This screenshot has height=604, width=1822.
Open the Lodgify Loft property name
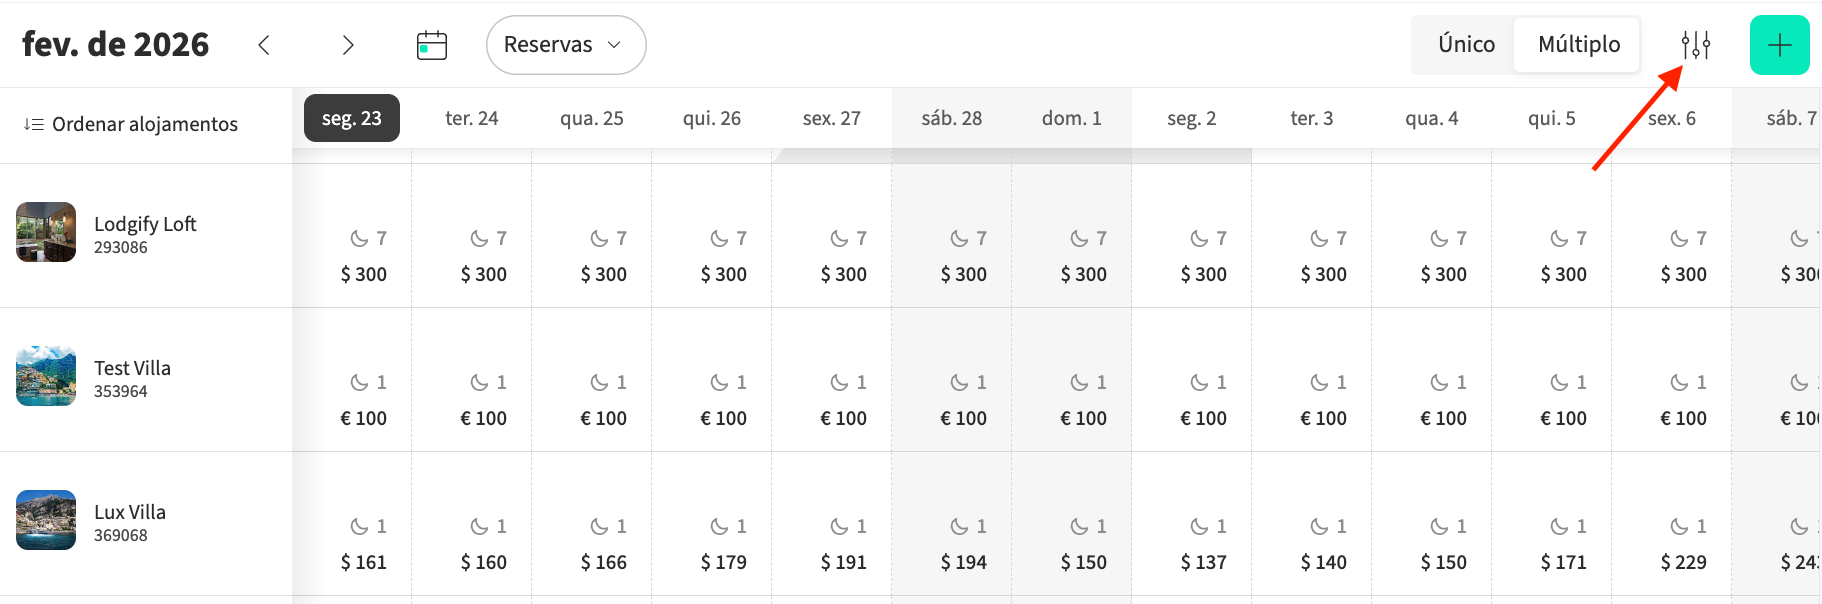point(145,224)
